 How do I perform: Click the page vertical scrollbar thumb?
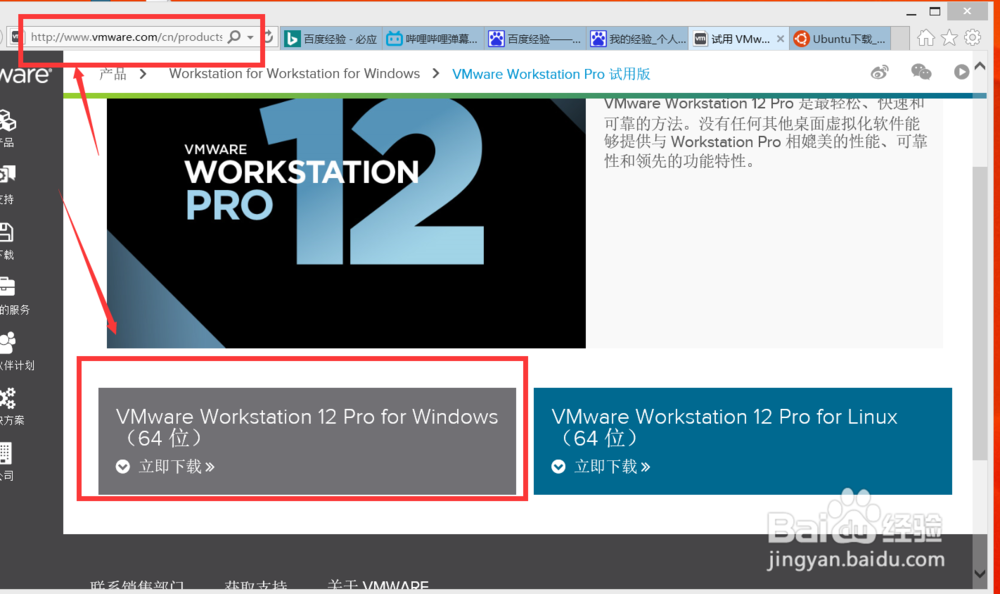point(980,313)
